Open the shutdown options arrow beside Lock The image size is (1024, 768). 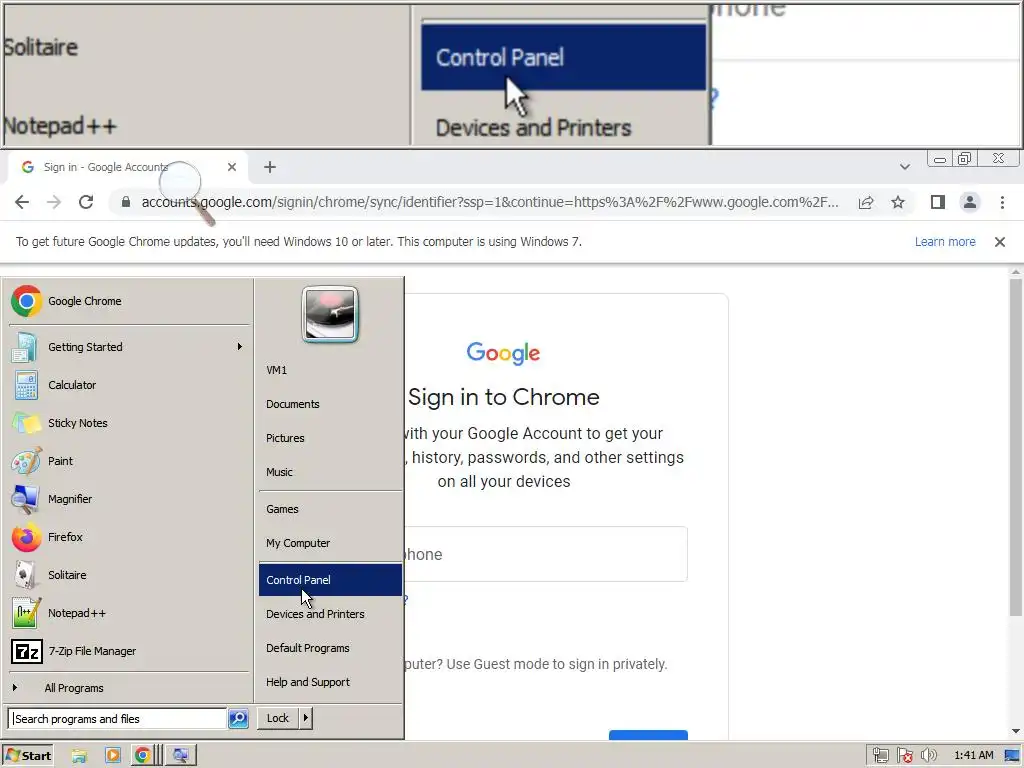tap(305, 718)
